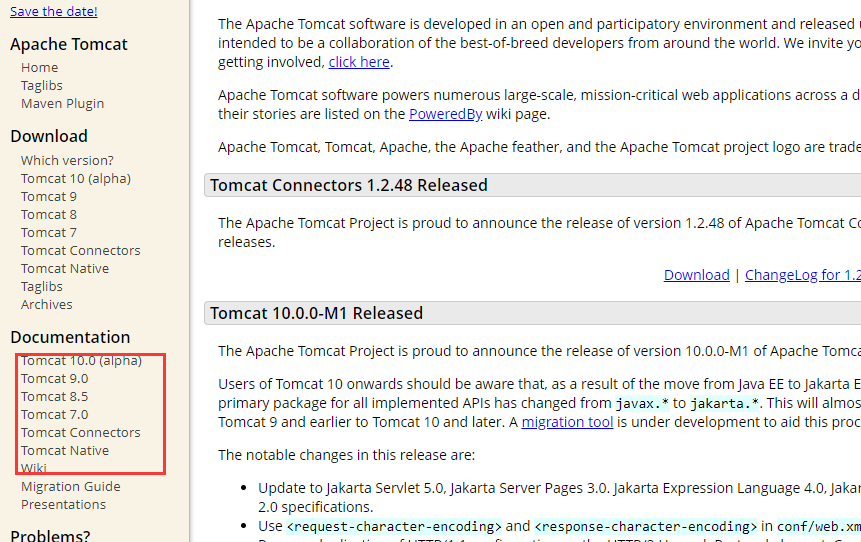Screen dimensions: 861x542
Task: Open Tomcat Native under Documentation
Action: (65, 451)
